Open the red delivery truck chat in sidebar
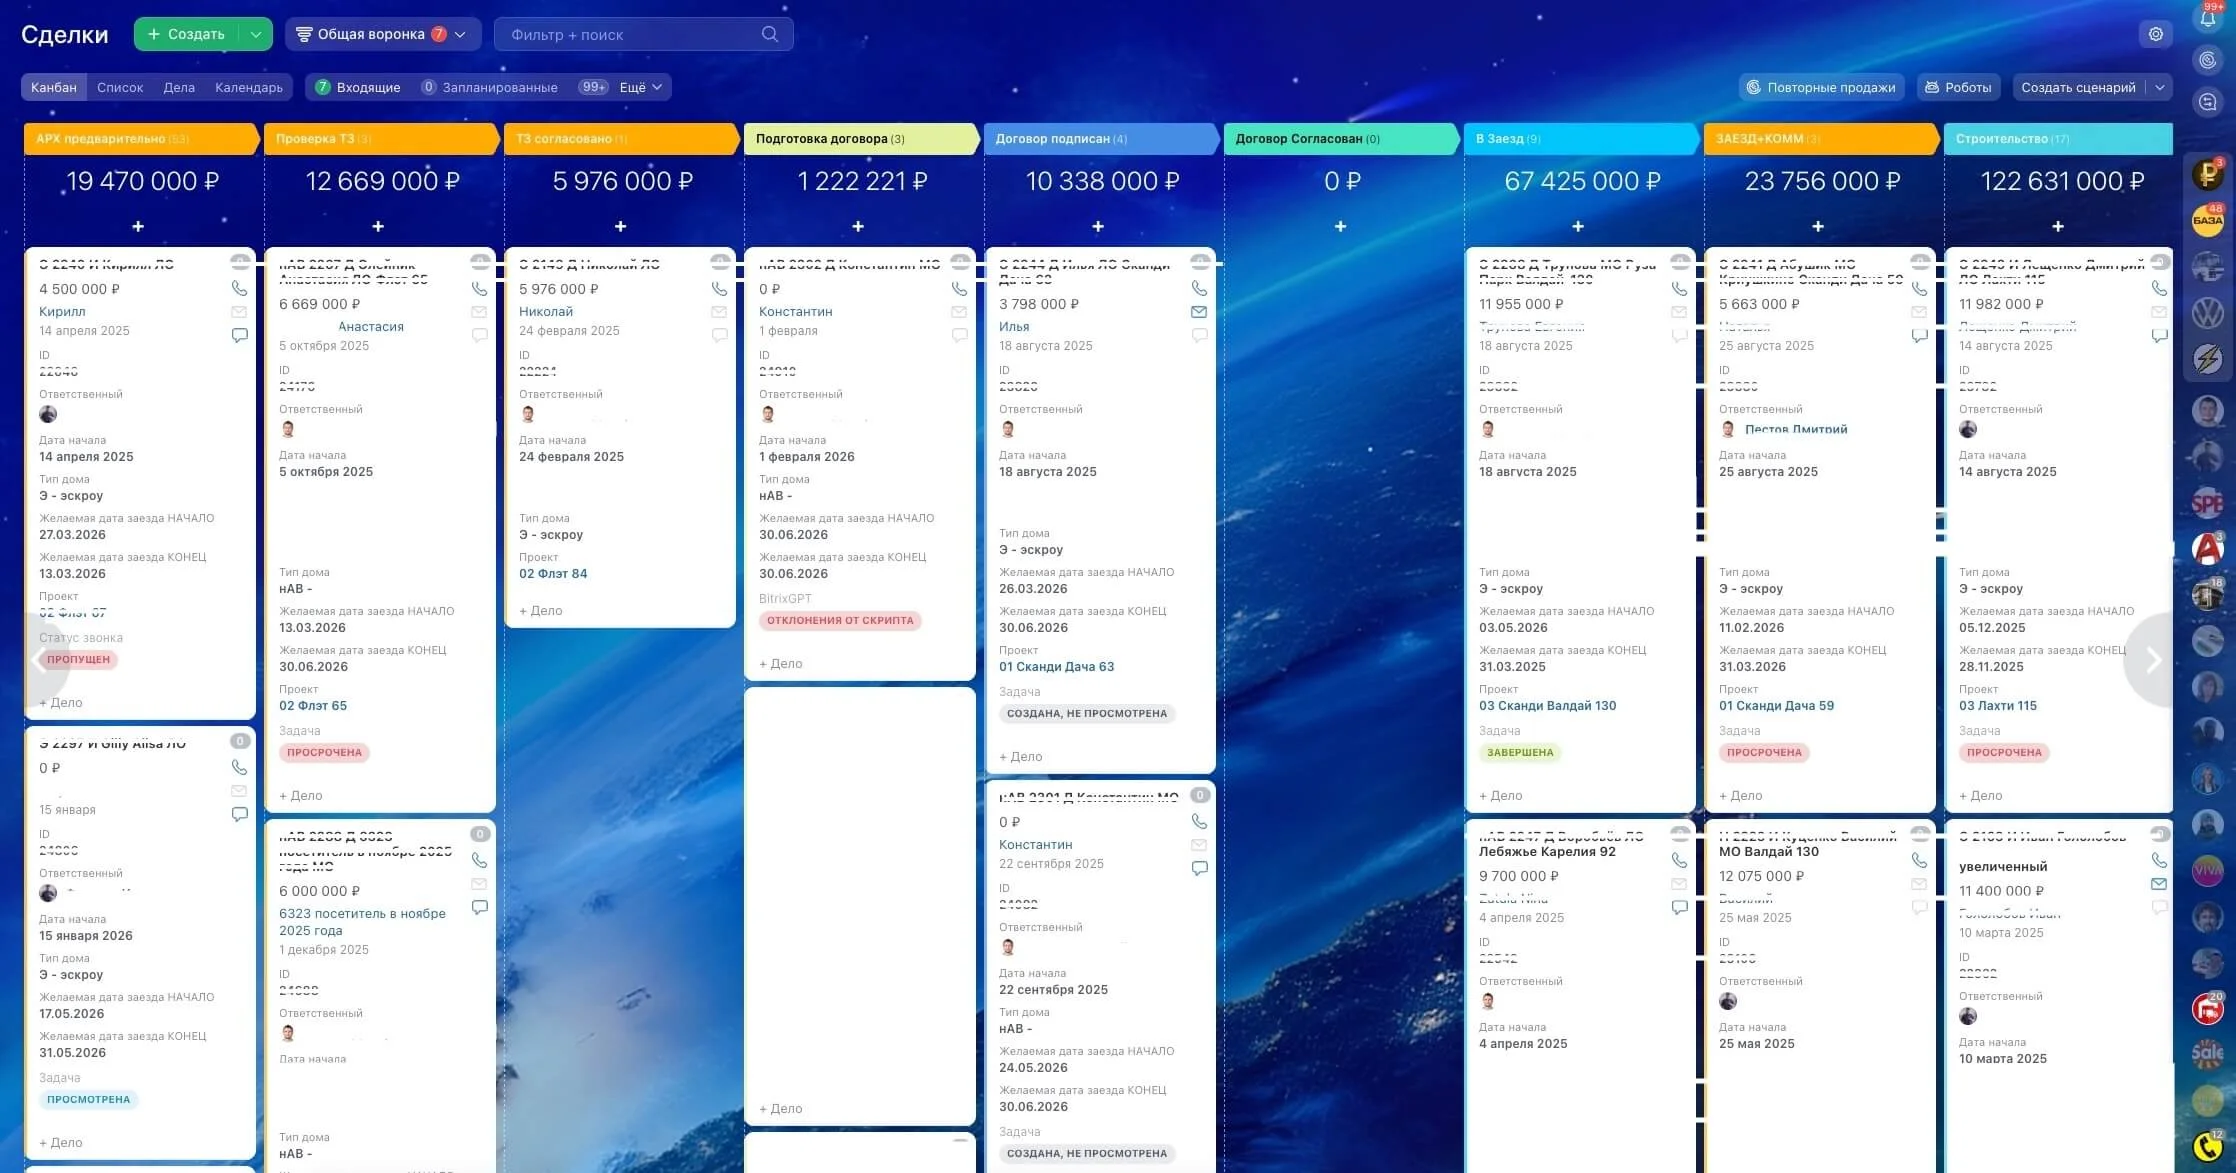 [x=2207, y=1008]
